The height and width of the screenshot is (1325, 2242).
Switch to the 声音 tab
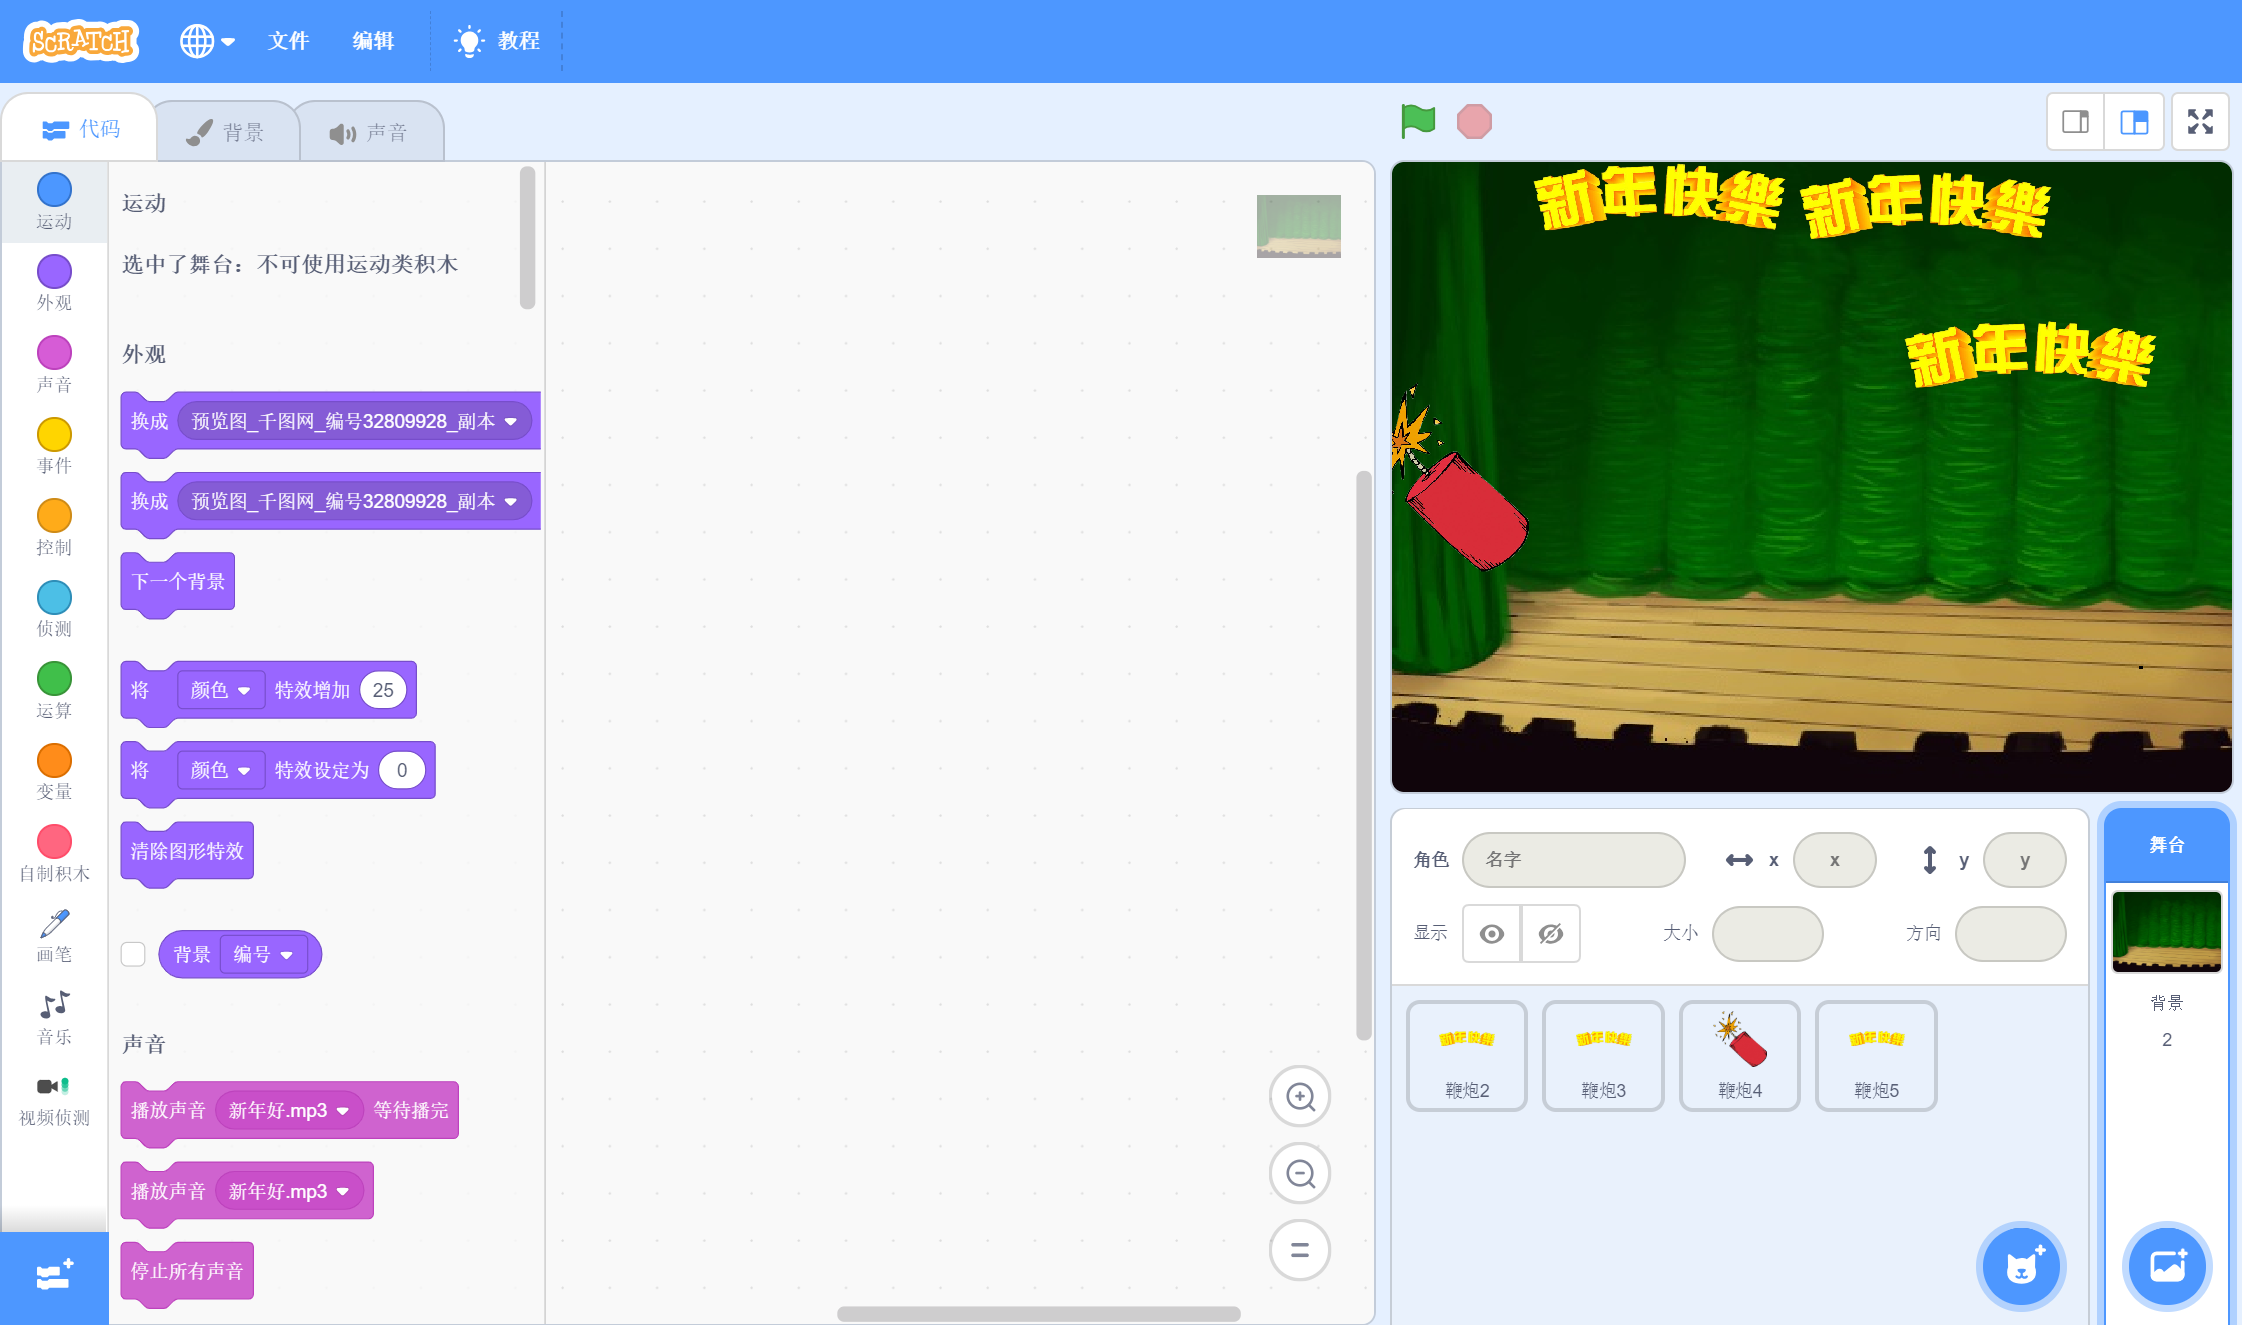tap(369, 132)
